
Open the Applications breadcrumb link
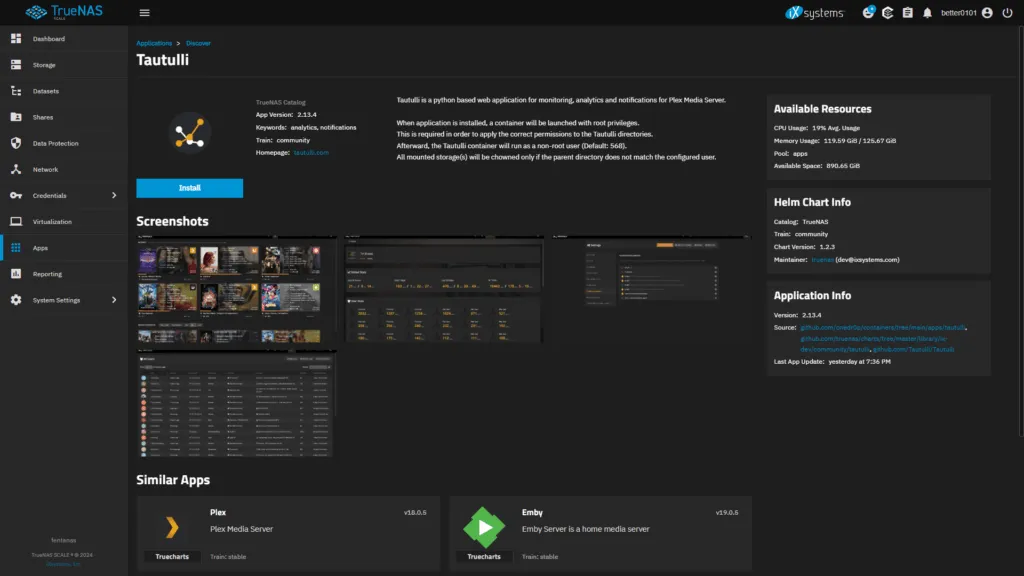[x=153, y=43]
